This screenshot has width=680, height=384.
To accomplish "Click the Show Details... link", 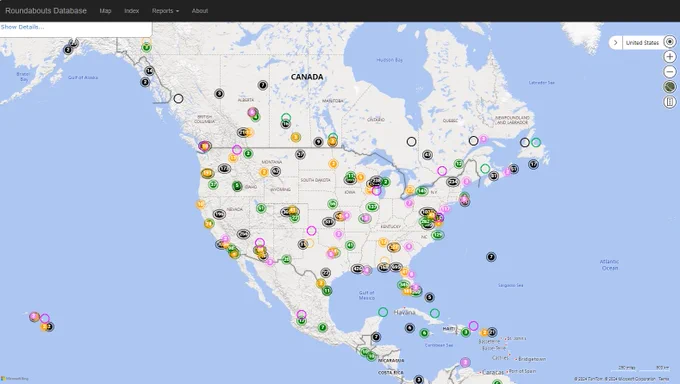I will pyautogui.click(x=22, y=27).
